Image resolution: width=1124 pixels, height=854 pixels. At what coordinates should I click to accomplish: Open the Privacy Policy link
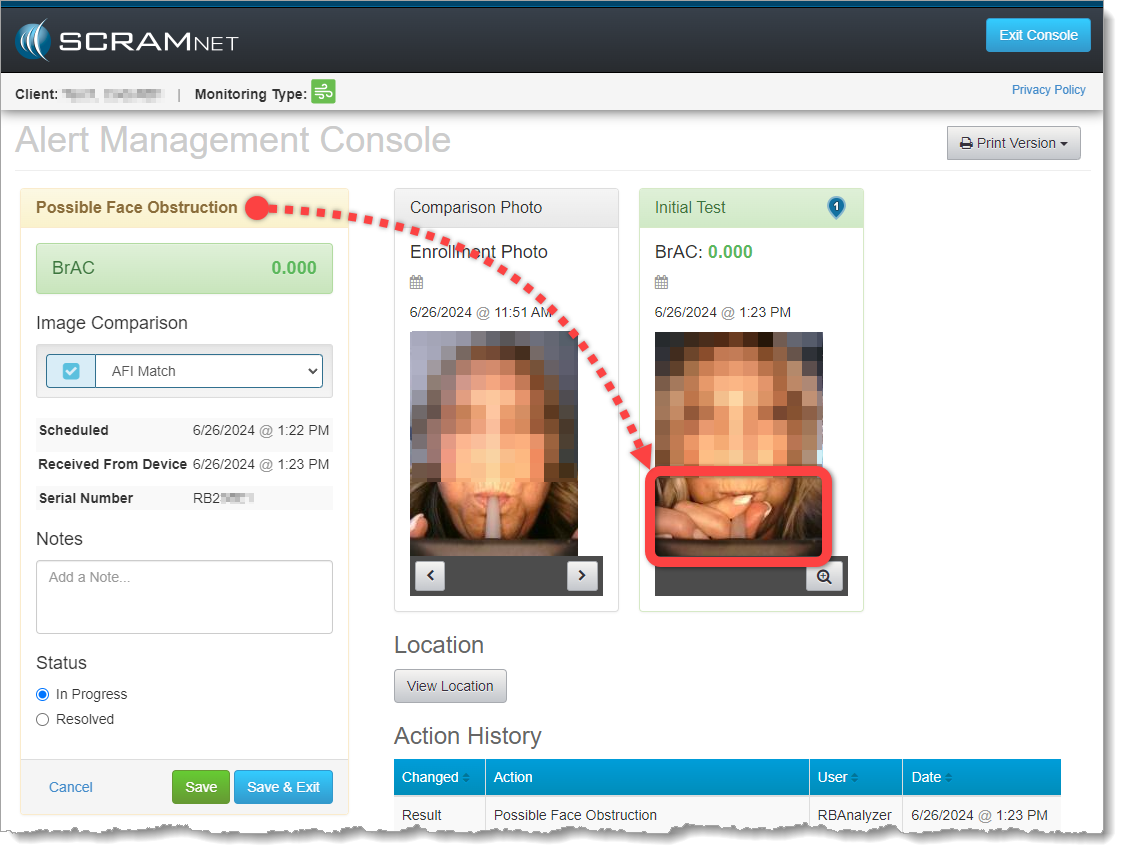[1048, 90]
